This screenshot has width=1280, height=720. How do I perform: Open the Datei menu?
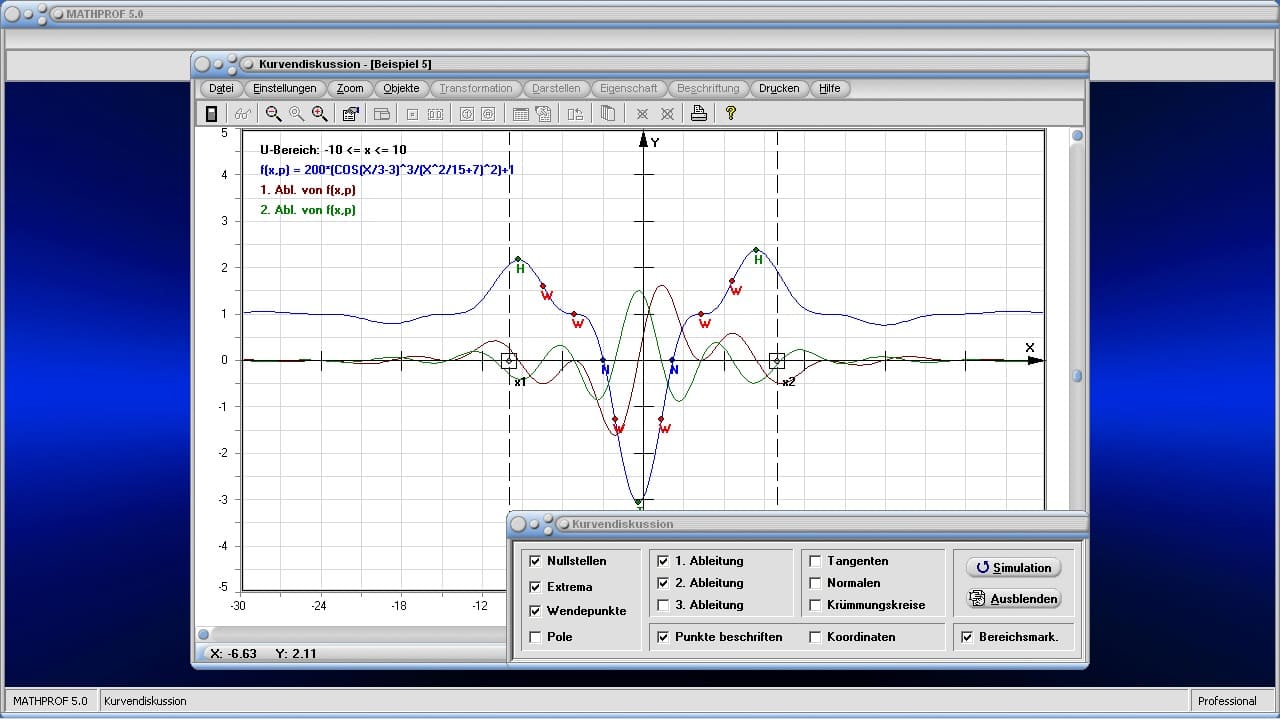click(221, 88)
